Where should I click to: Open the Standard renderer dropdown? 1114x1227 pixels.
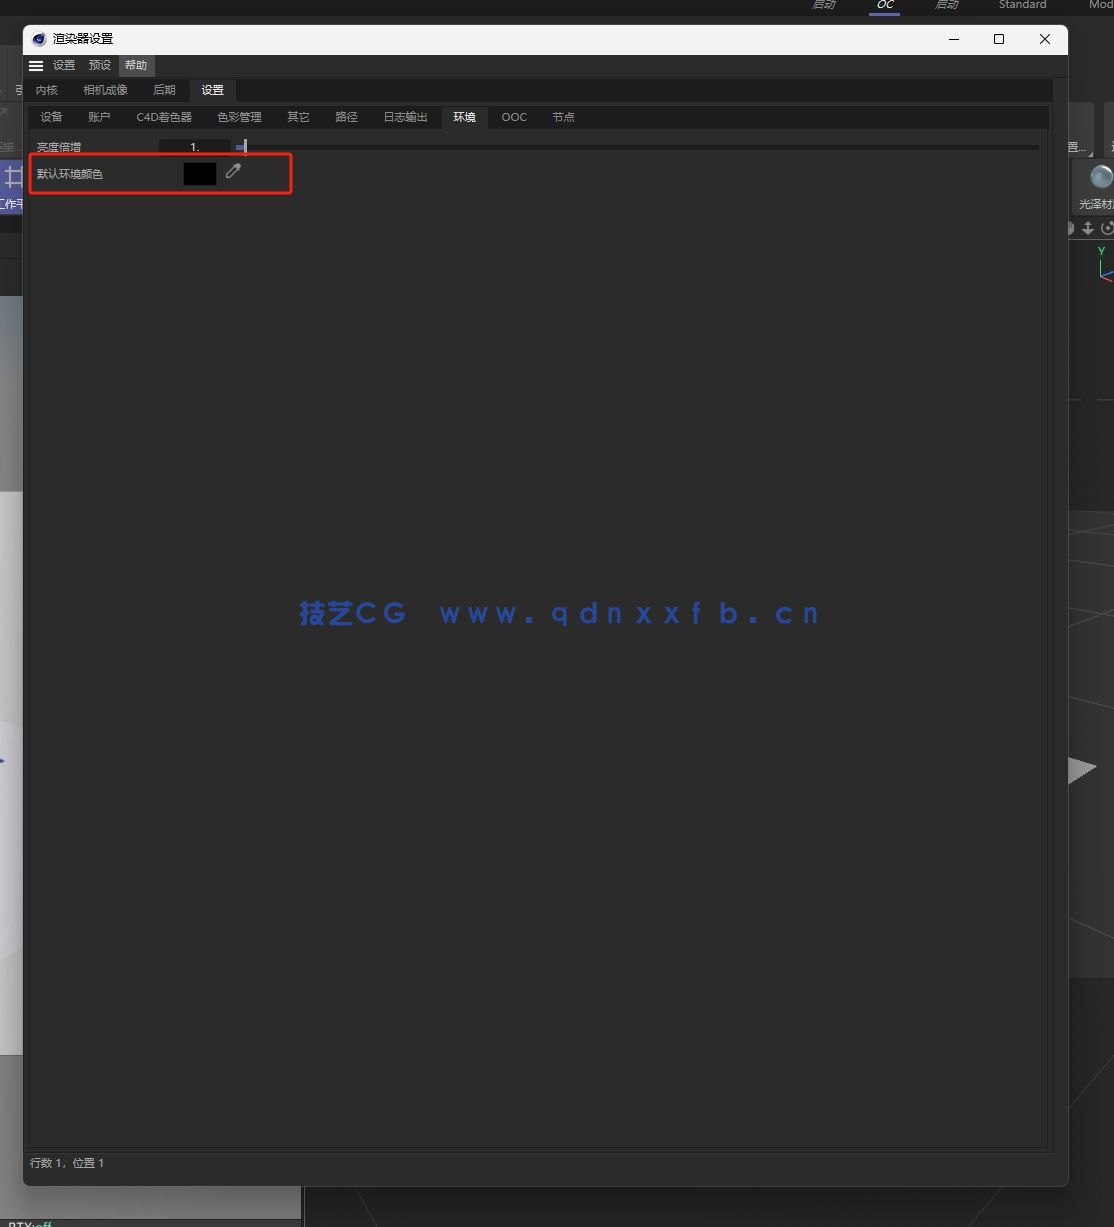point(1022,5)
